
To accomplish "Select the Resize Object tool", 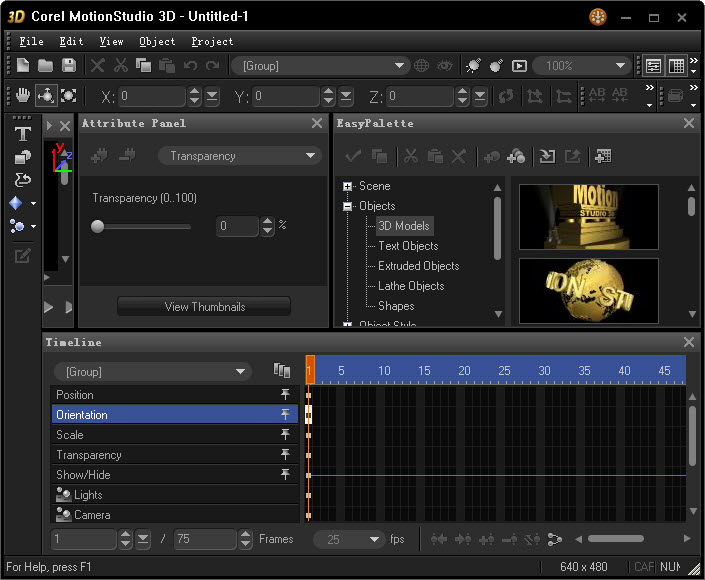I will [x=68, y=96].
